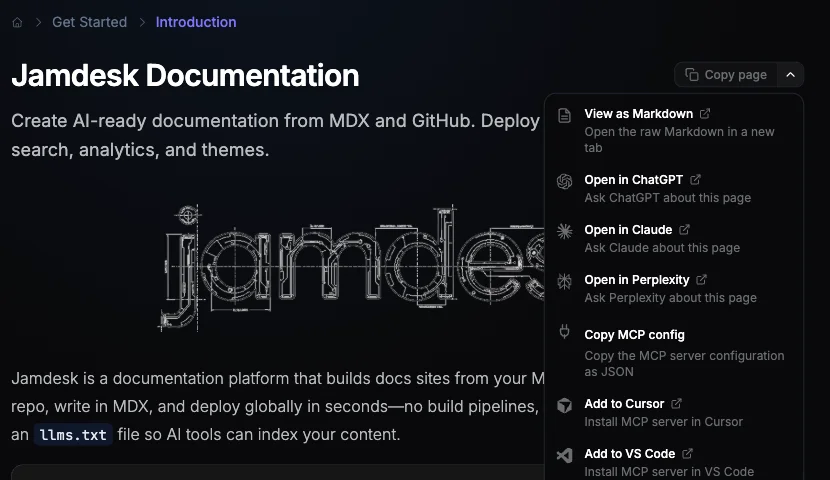
Task: Click the Markdown document icon
Action: pyautogui.click(x=565, y=115)
